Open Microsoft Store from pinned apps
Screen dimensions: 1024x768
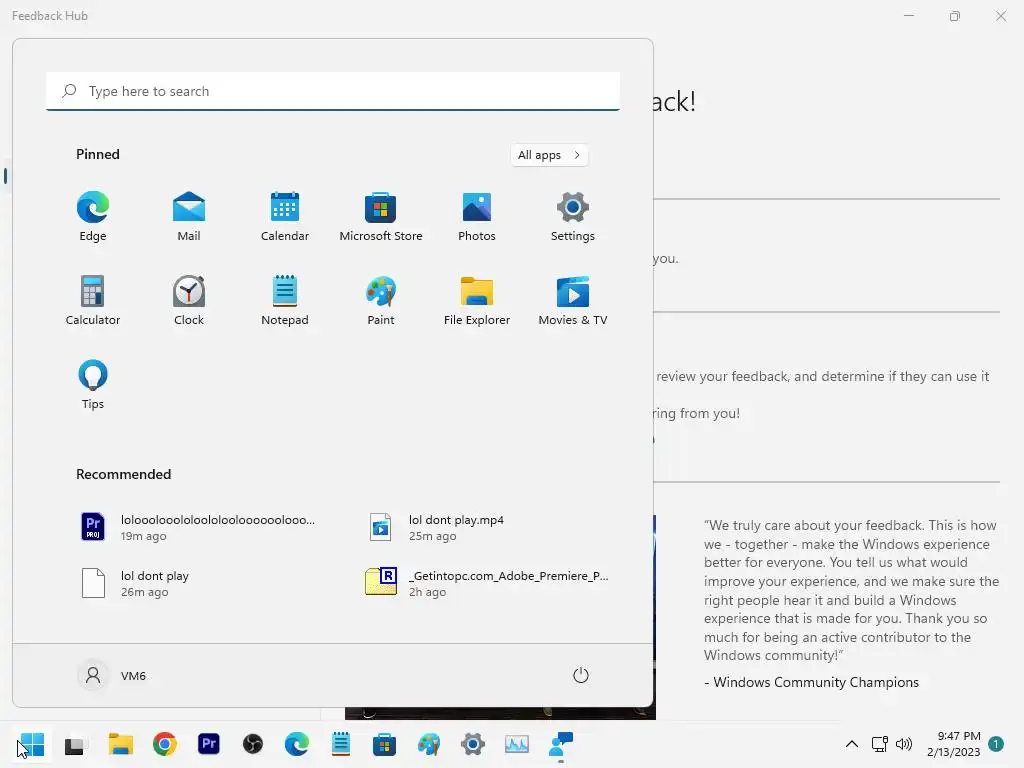[381, 217]
